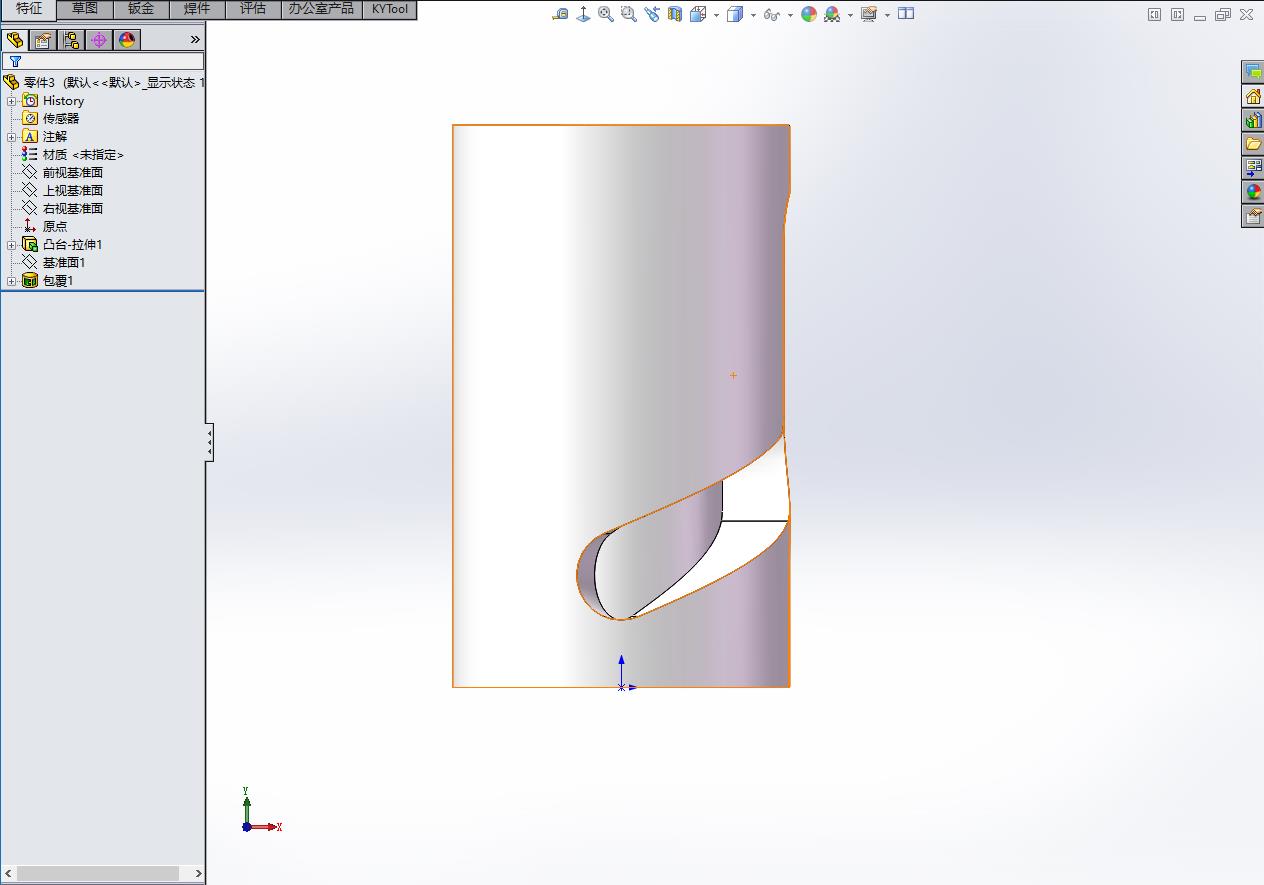
Task: Click the Previous View icon
Action: (652, 14)
